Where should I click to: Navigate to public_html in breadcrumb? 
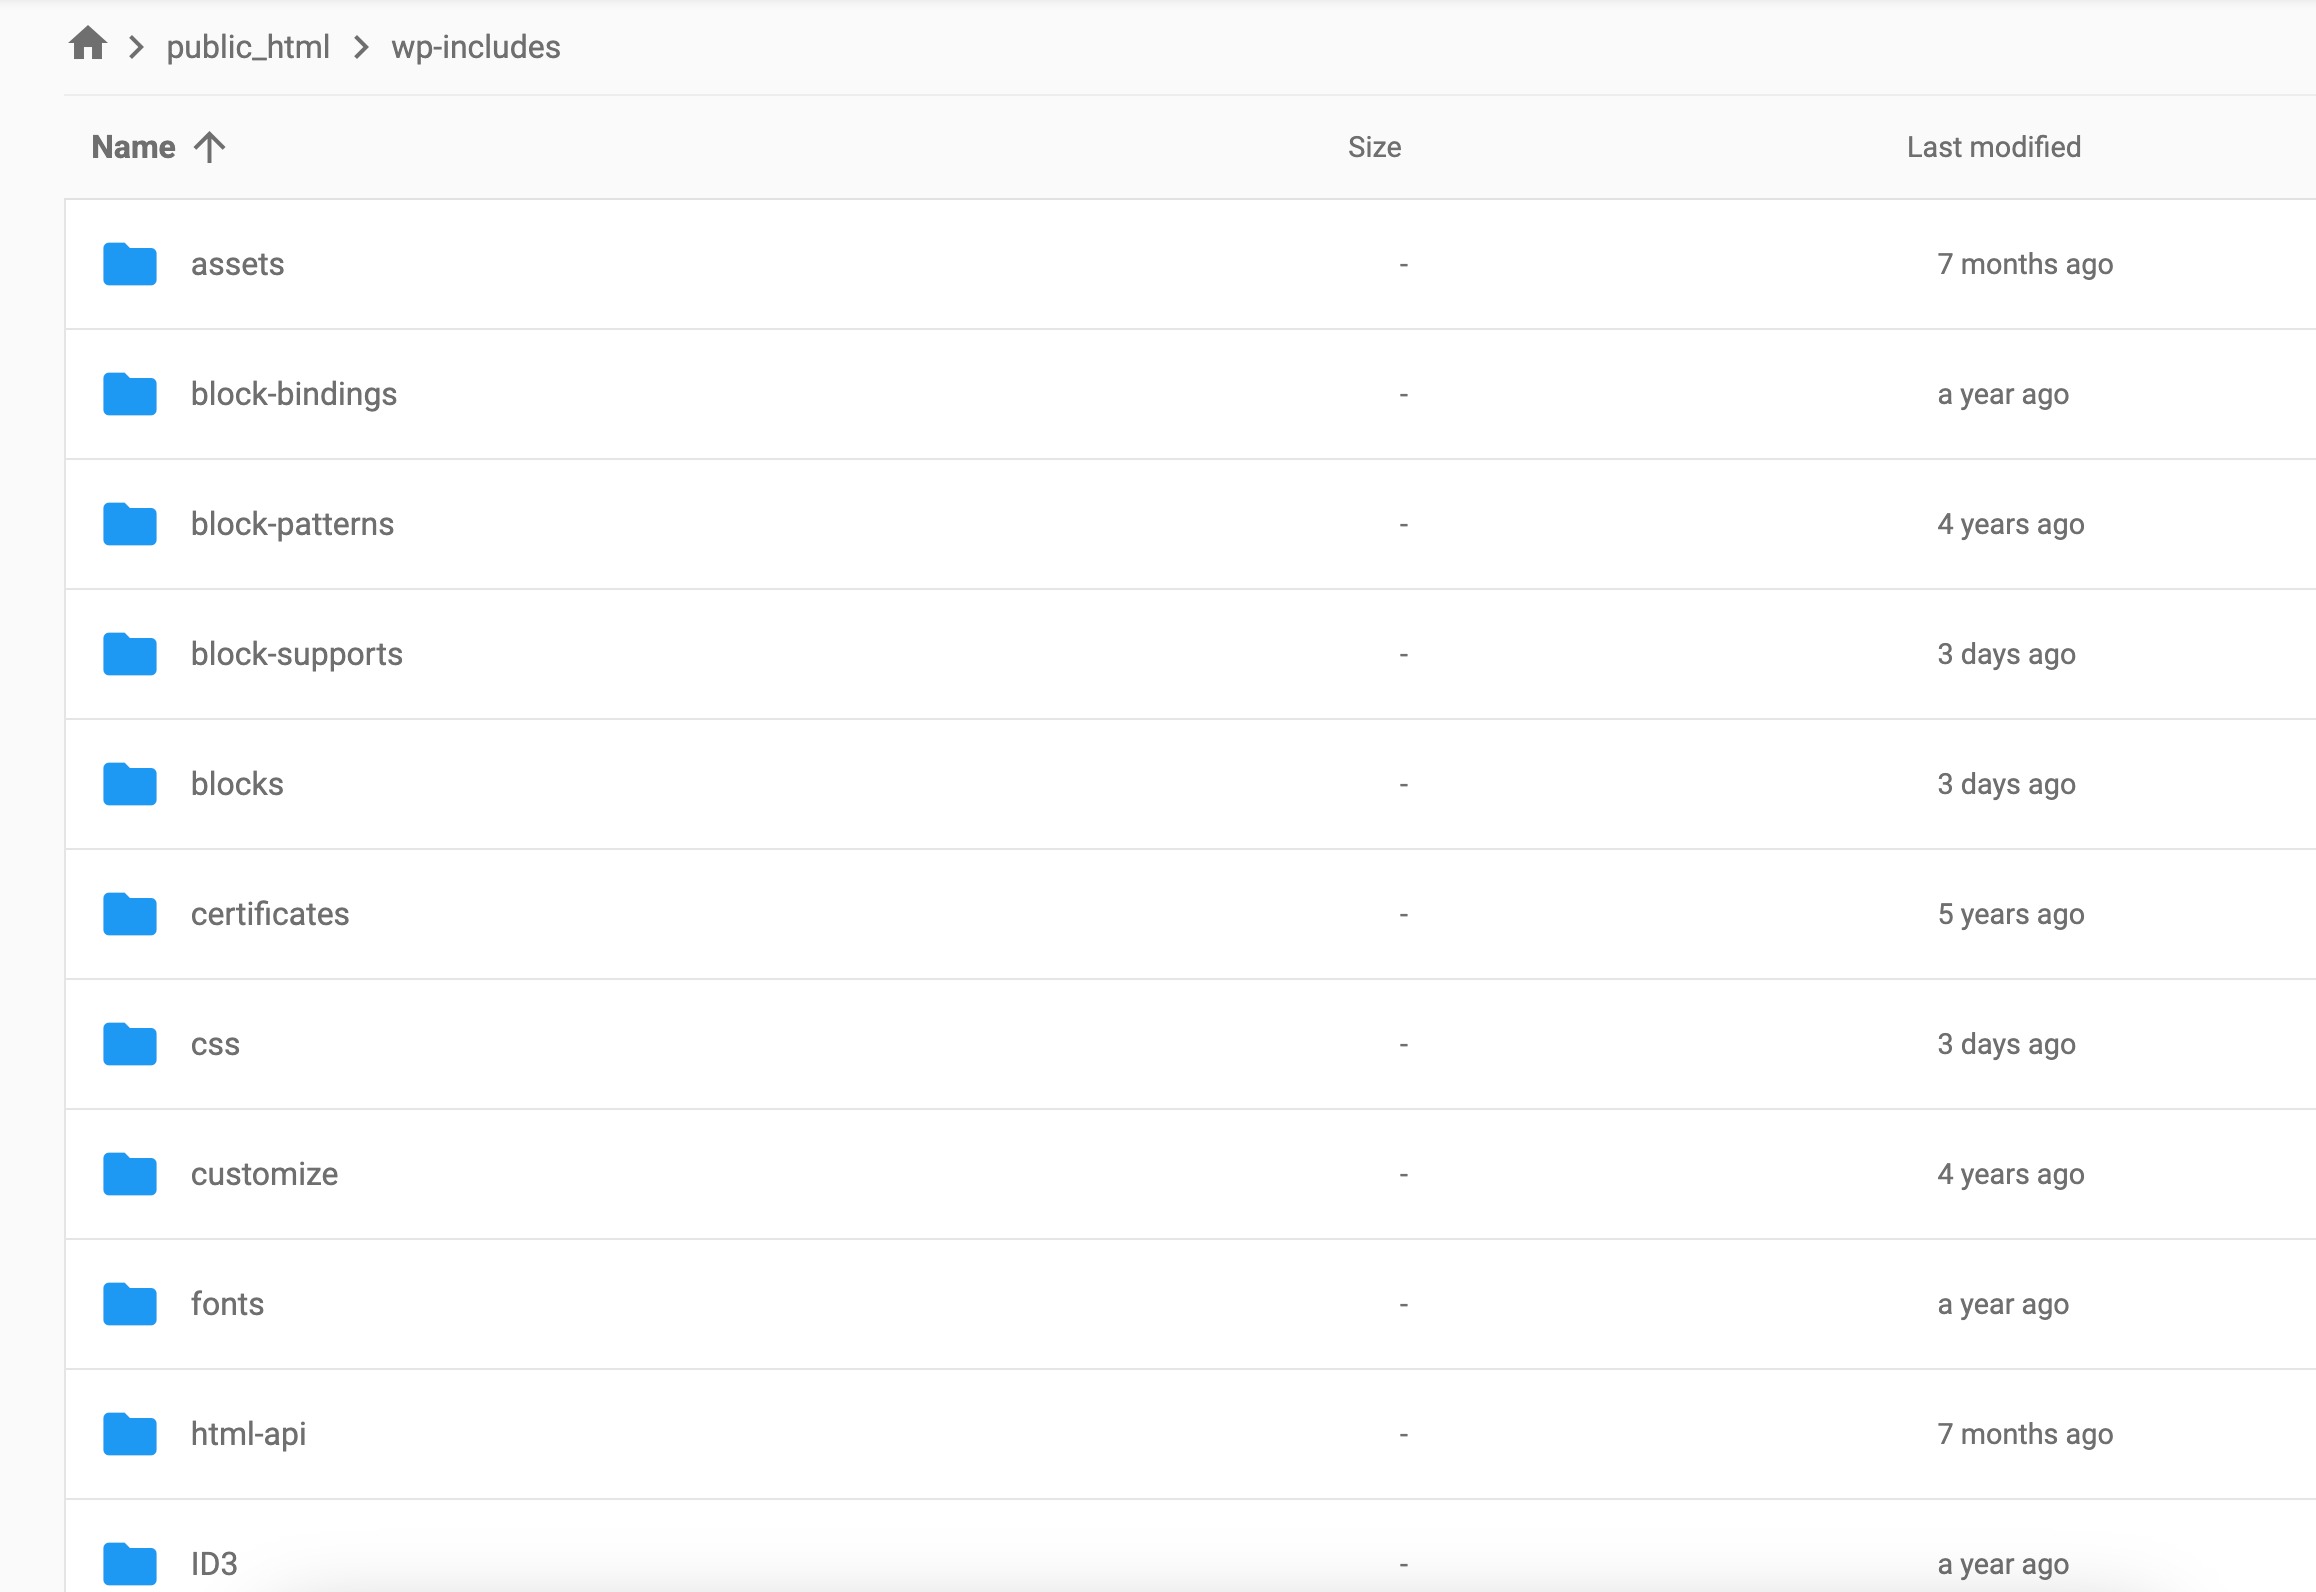pos(247,47)
